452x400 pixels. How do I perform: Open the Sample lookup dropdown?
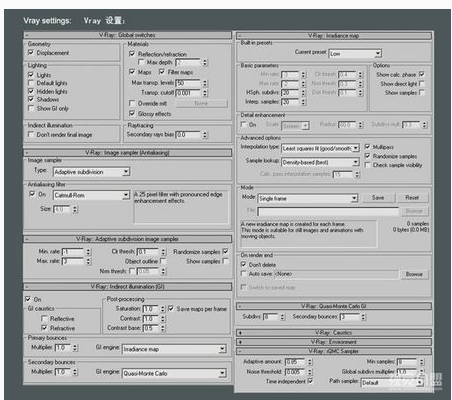[x=320, y=162]
